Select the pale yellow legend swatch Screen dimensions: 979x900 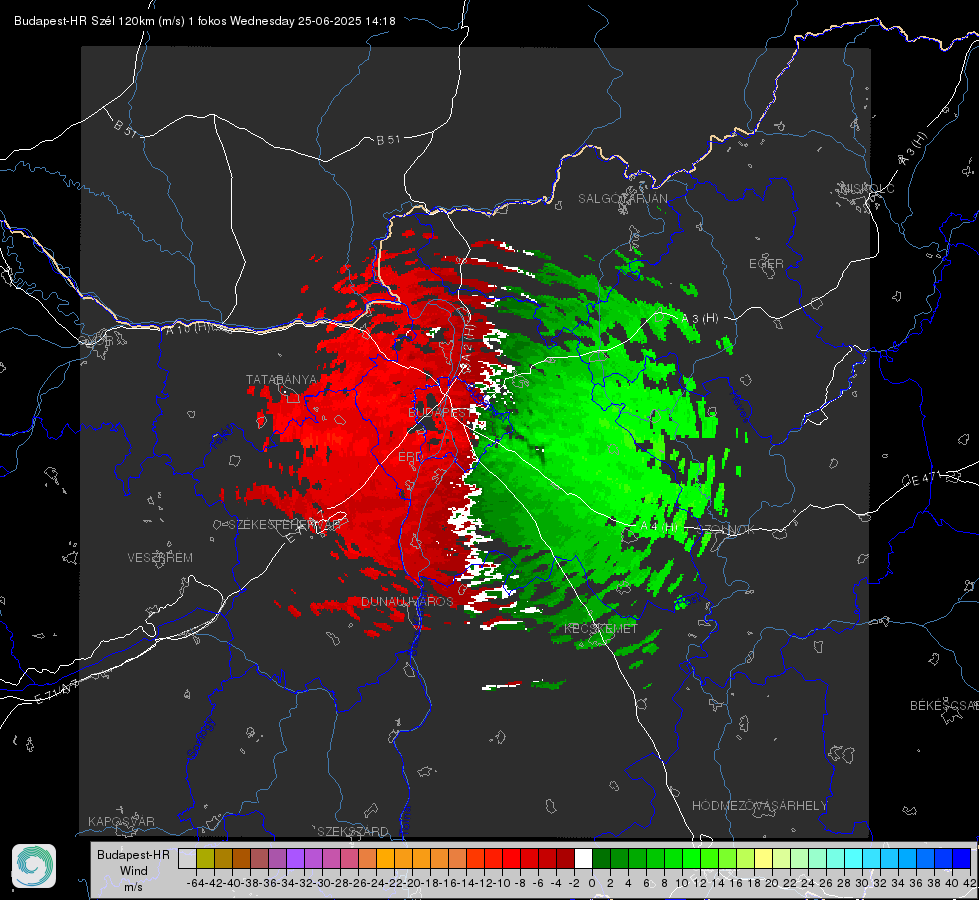pyautogui.click(x=764, y=859)
